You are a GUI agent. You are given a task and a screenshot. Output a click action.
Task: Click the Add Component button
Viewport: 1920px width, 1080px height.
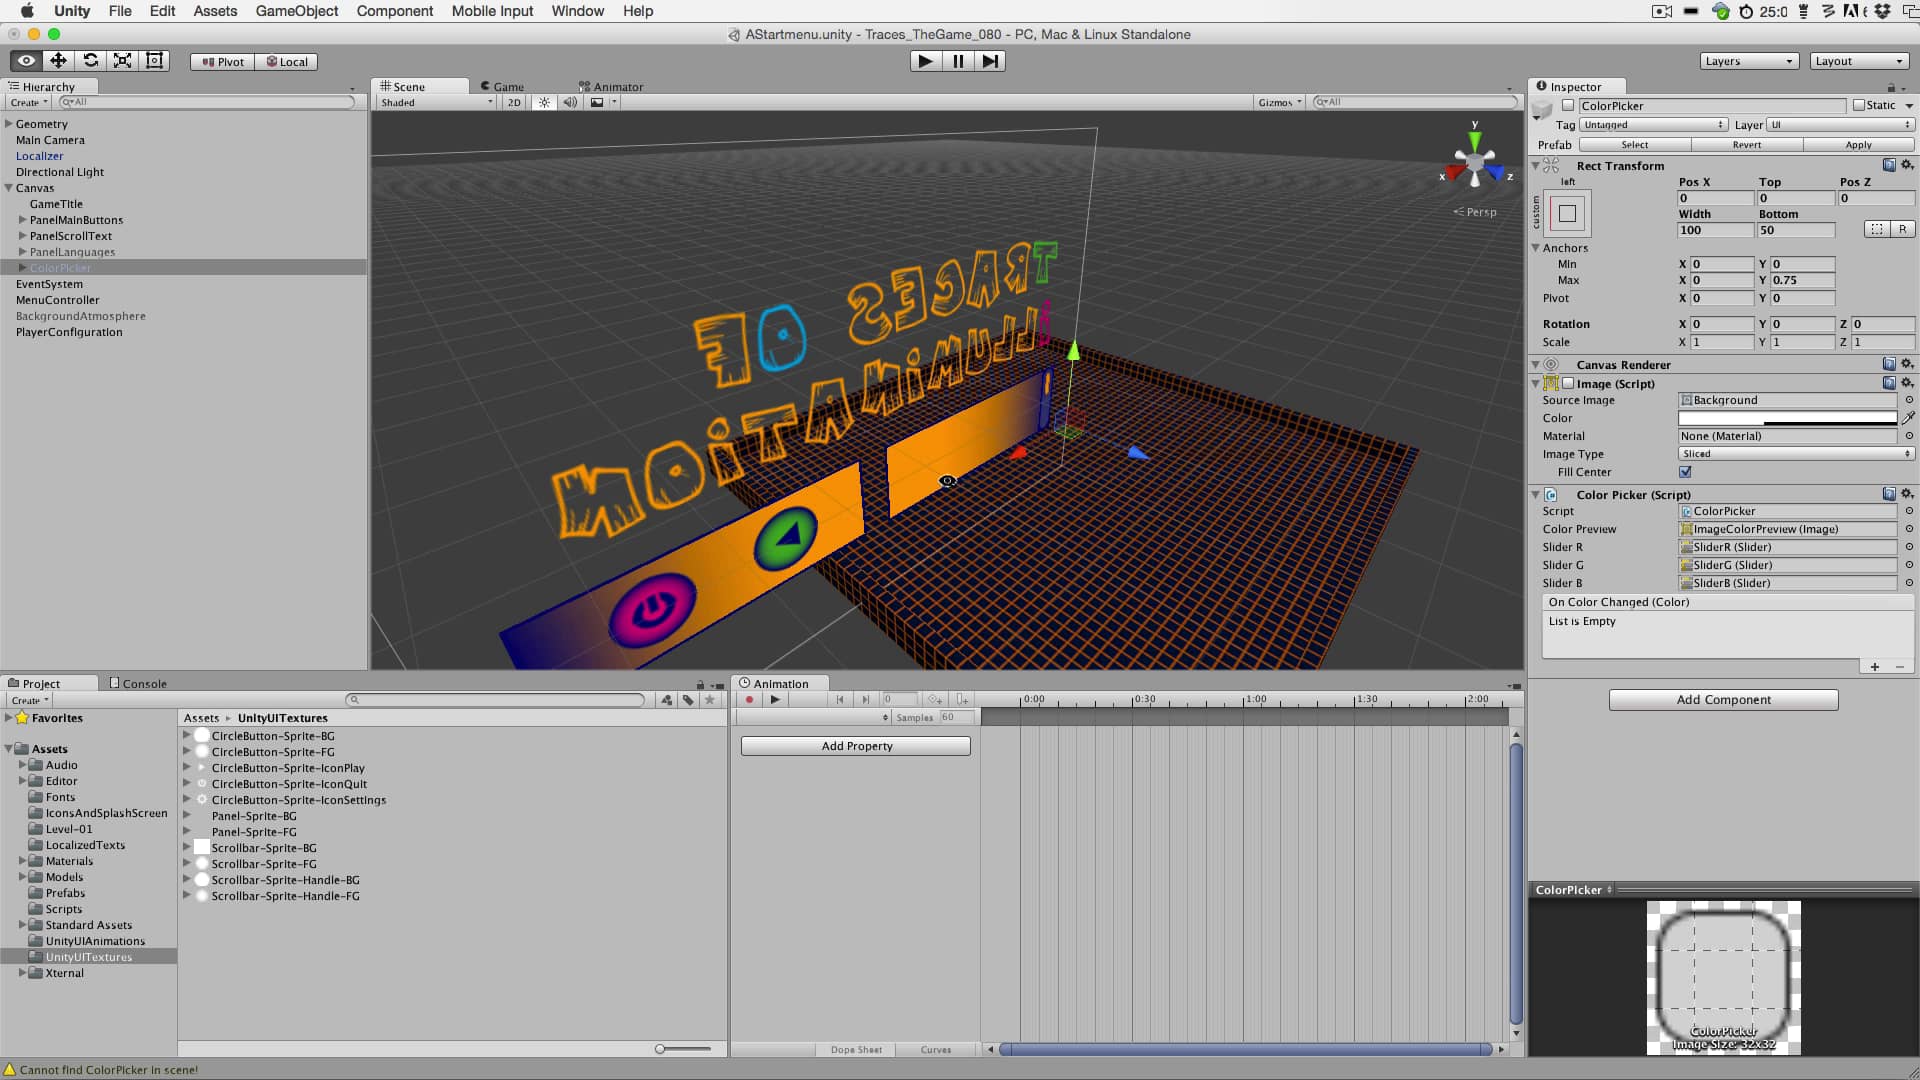[1722, 699]
